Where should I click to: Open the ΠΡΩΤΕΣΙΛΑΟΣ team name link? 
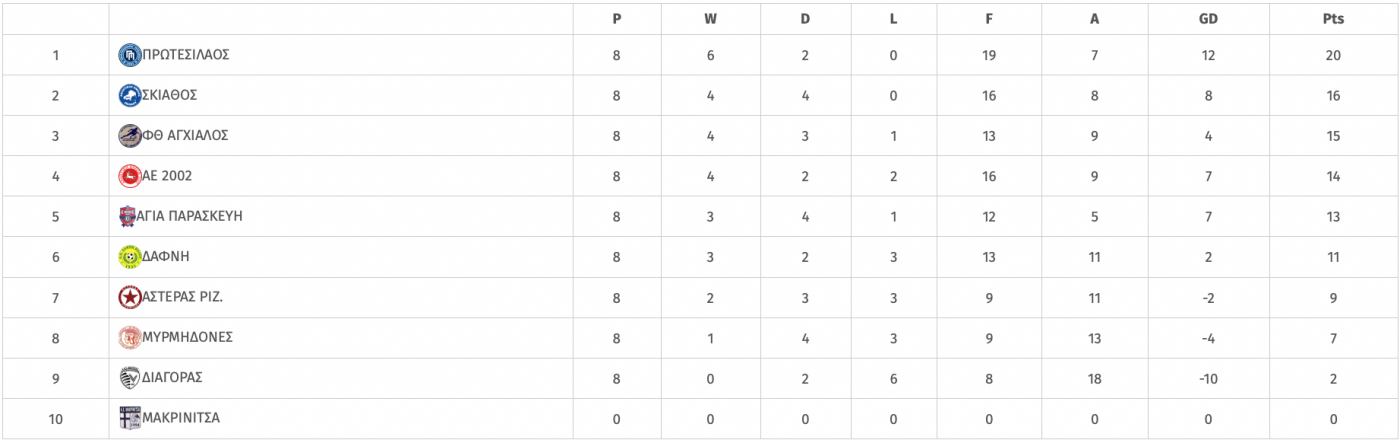[x=186, y=55]
